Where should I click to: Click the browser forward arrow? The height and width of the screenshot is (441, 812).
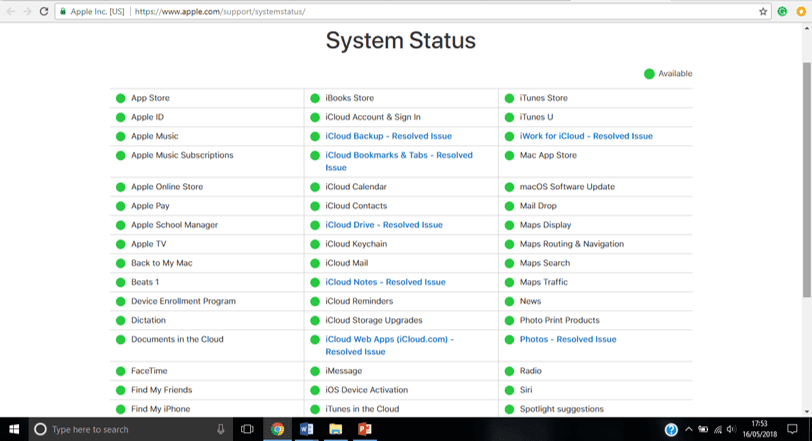(x=27, y=11)
